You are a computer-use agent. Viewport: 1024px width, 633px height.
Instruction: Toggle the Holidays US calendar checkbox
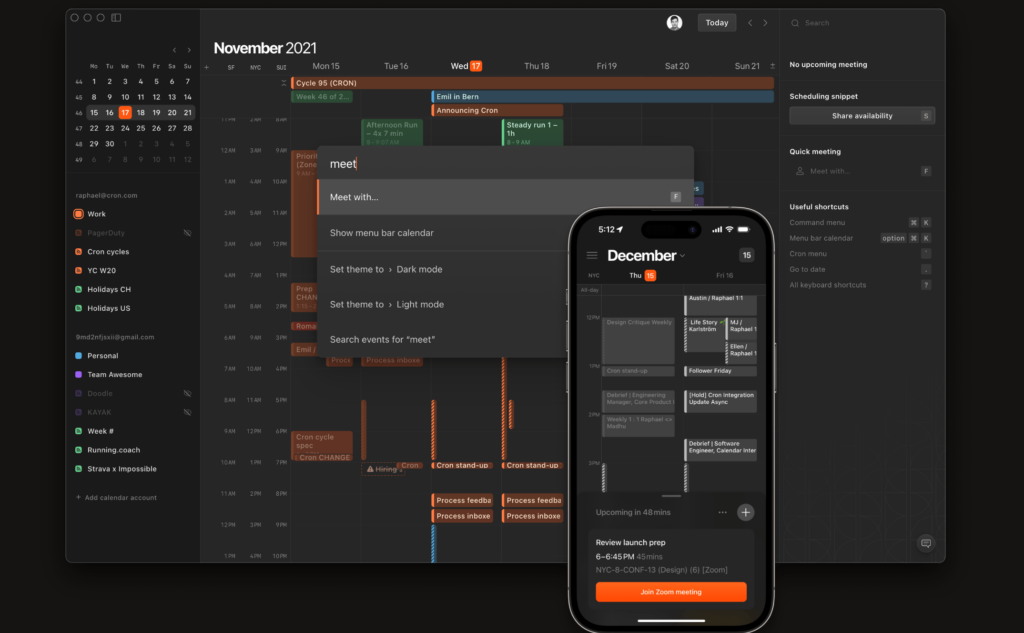(x=78, y=308)
